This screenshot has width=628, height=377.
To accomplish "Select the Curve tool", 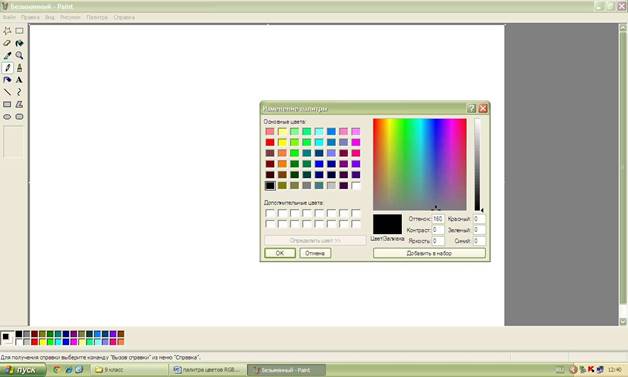I will coord(19,92).
